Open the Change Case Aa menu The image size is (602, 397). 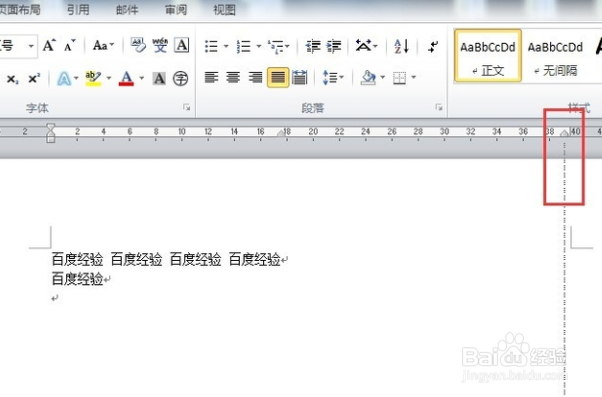click(x=103, y=46)
